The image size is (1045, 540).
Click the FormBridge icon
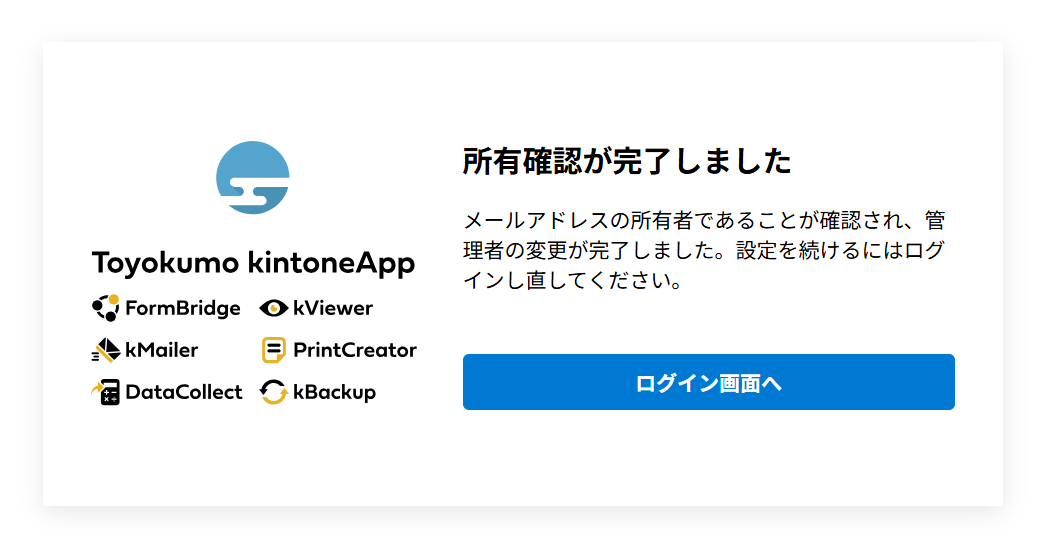[105, 308]
